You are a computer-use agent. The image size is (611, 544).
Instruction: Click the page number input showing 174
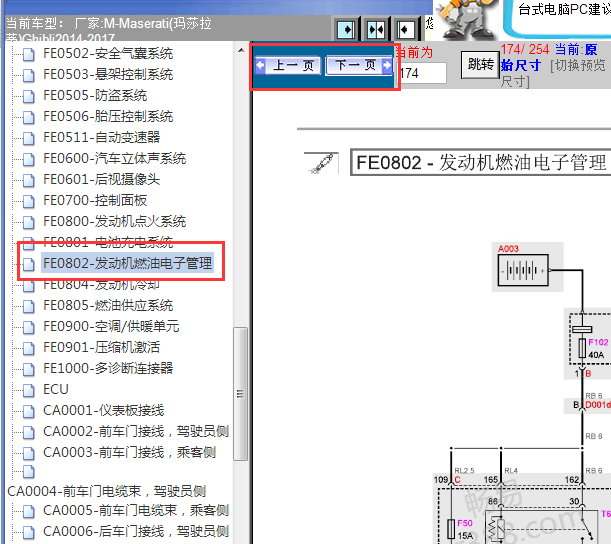click(x=422, y=73)
